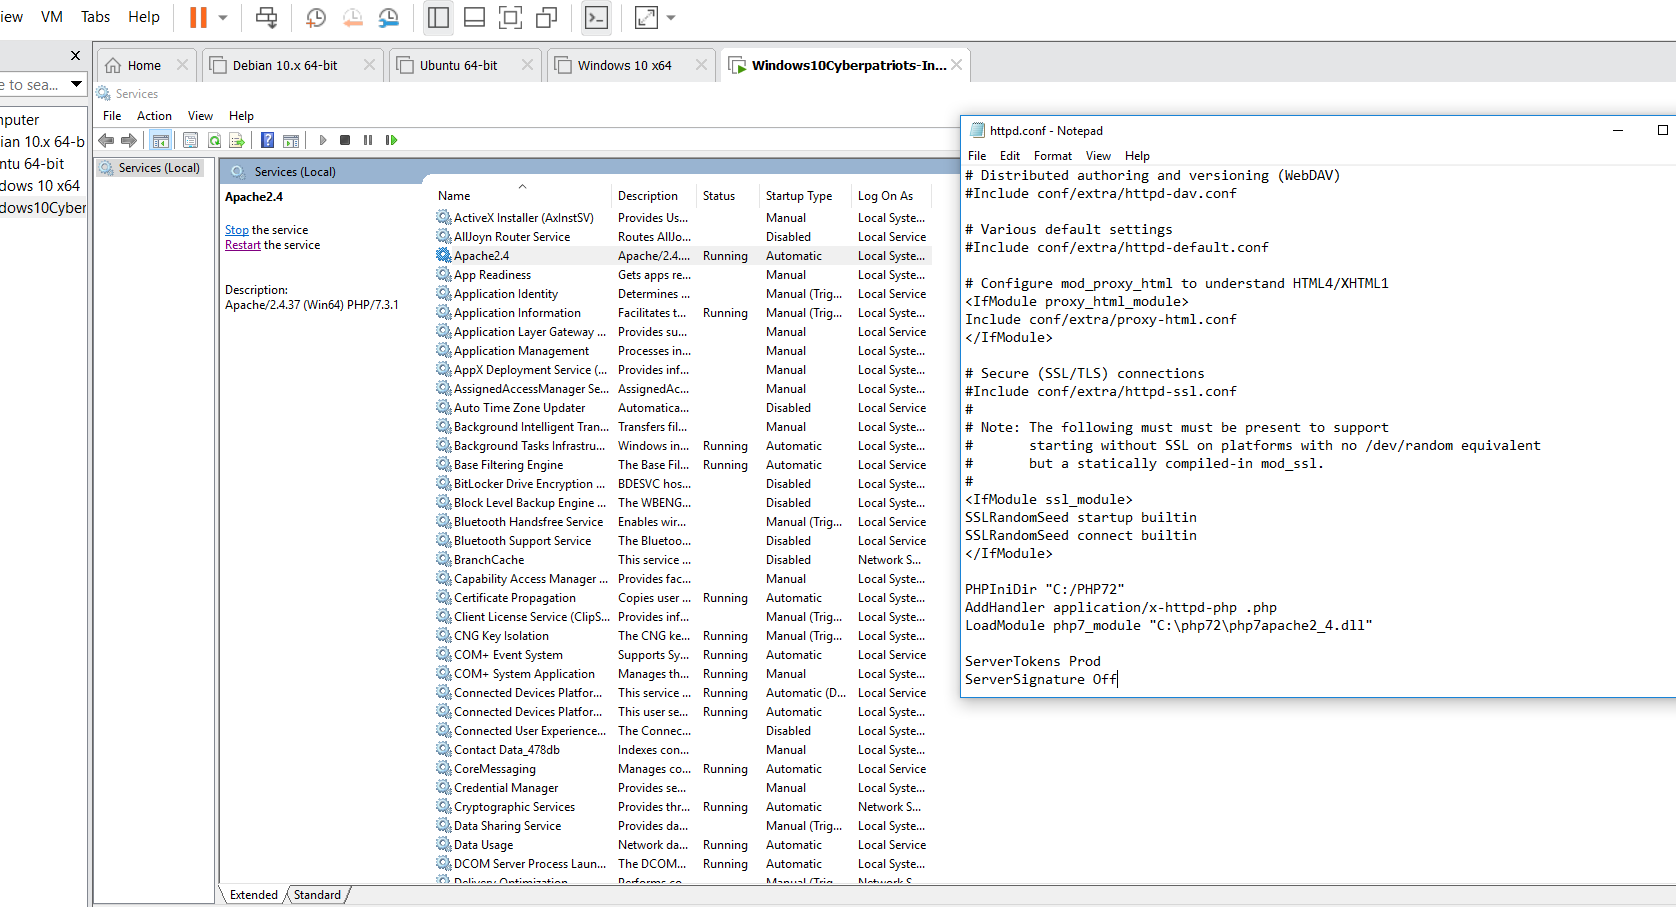This screenshot has width=1676, height=907.
Task: Select the BitLocker Drive Encryption service
Action: click(x=682, y=484)
